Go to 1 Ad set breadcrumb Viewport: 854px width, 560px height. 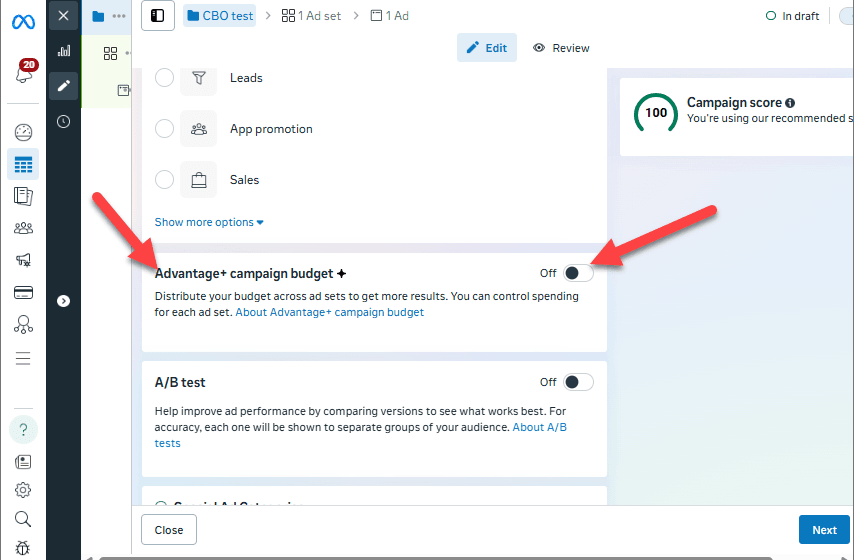[x=312, y=16]
